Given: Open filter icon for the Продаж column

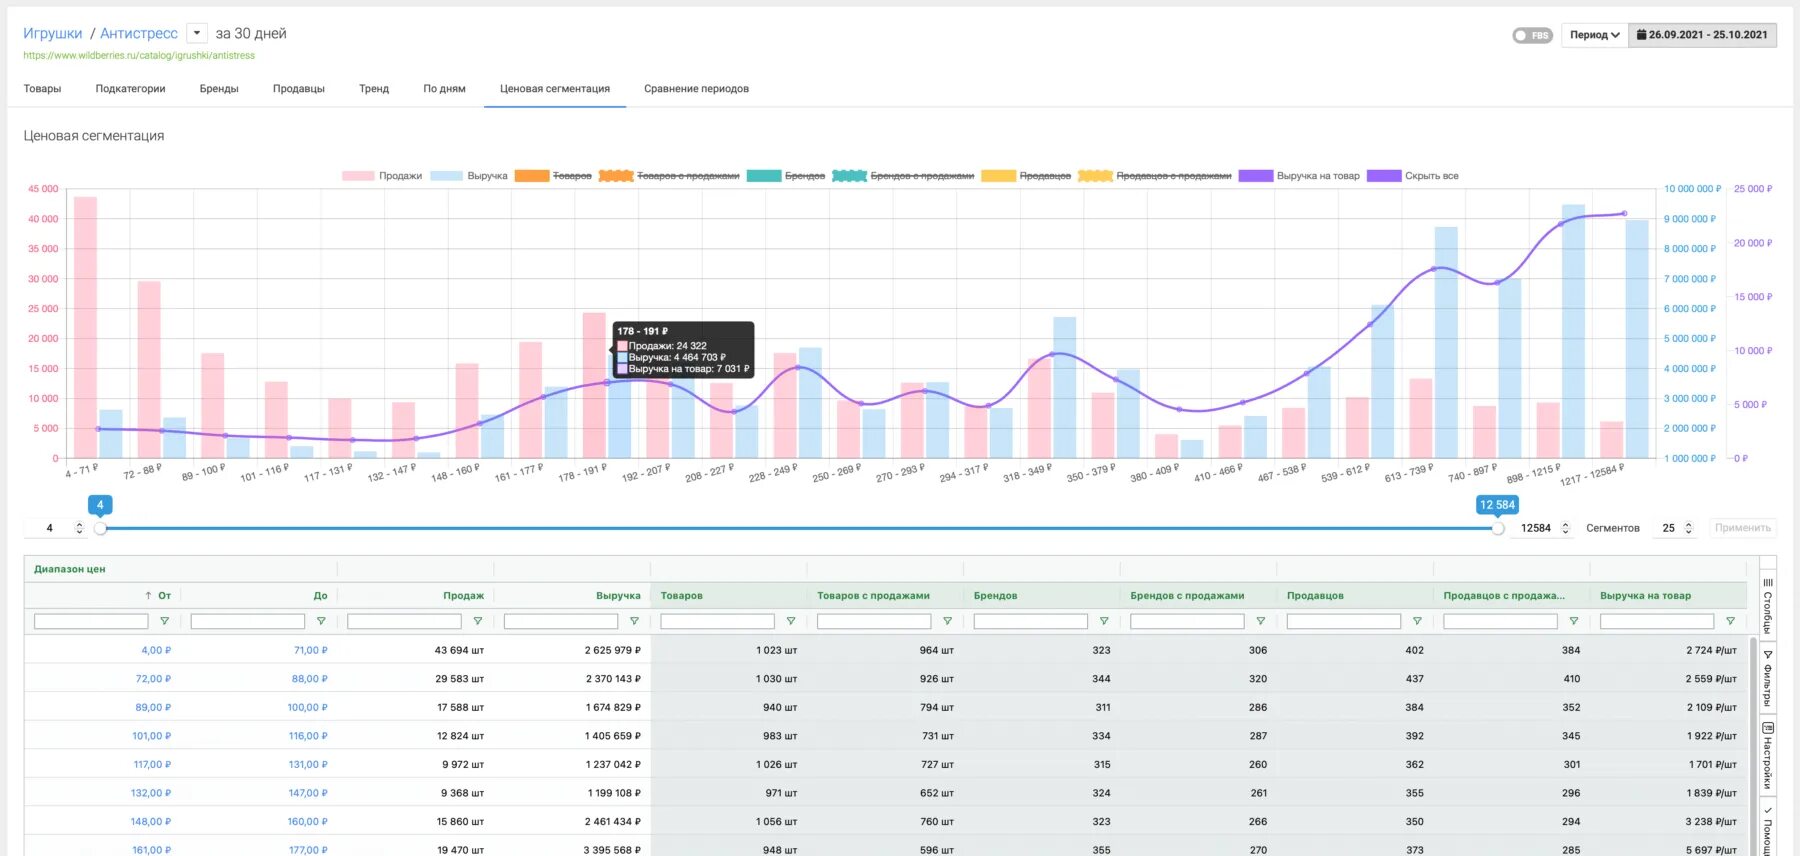Looking at the screenshot, I should pyautogui.click(x=477, y=621).
